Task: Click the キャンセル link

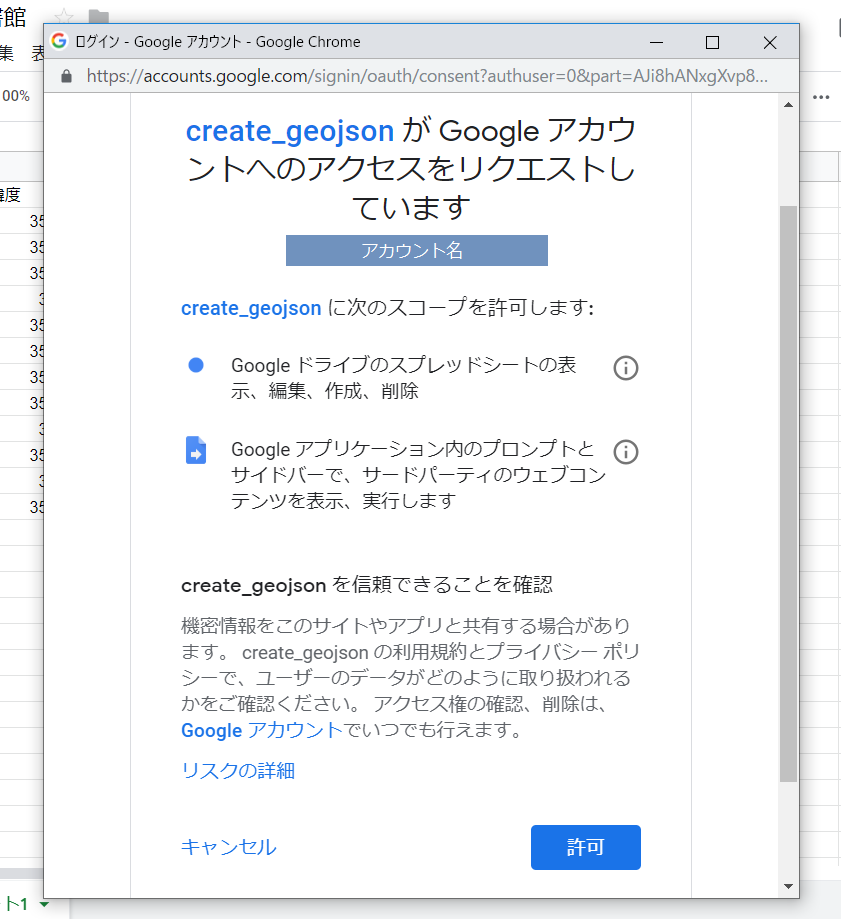Action: (x=229, y=847)
